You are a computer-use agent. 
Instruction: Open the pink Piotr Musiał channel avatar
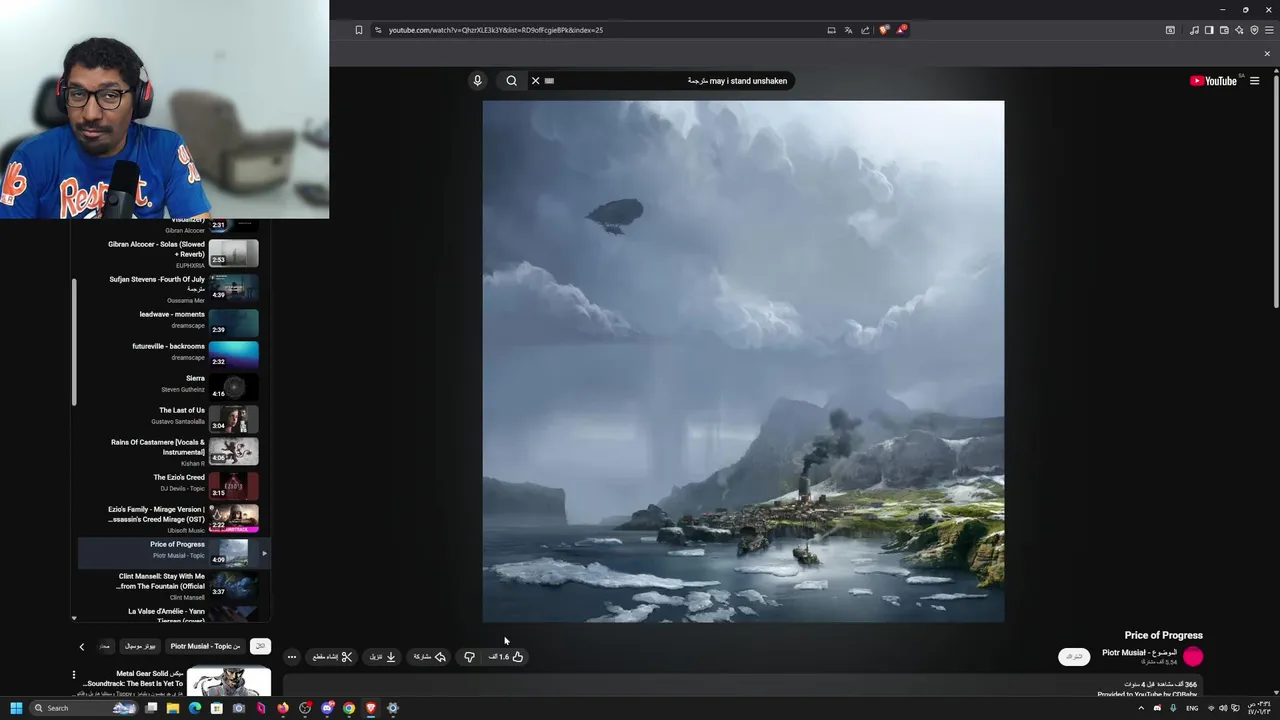point(1193,657)
